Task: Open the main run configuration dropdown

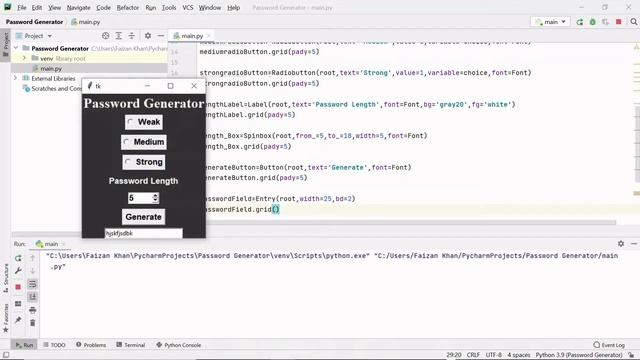Action: pyautogui.click(x=550, y=22)
